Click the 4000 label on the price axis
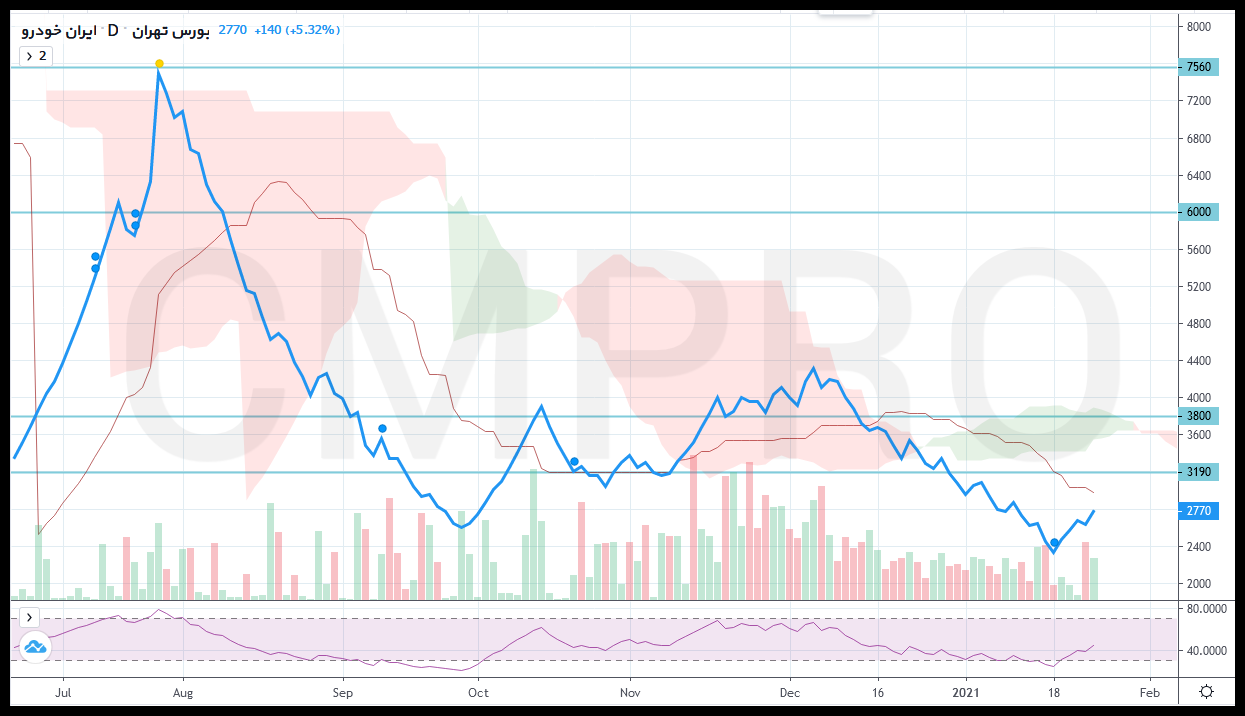The image size is (1245, 716). click(1200, 398)
